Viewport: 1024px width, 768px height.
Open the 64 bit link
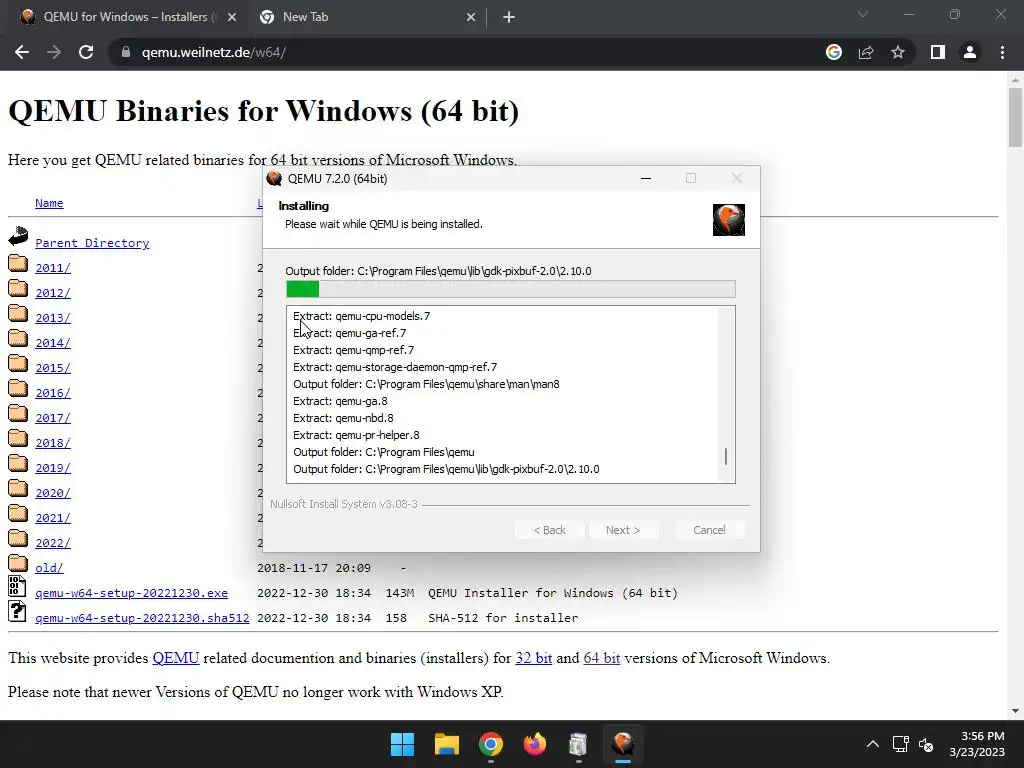point(601,658)
